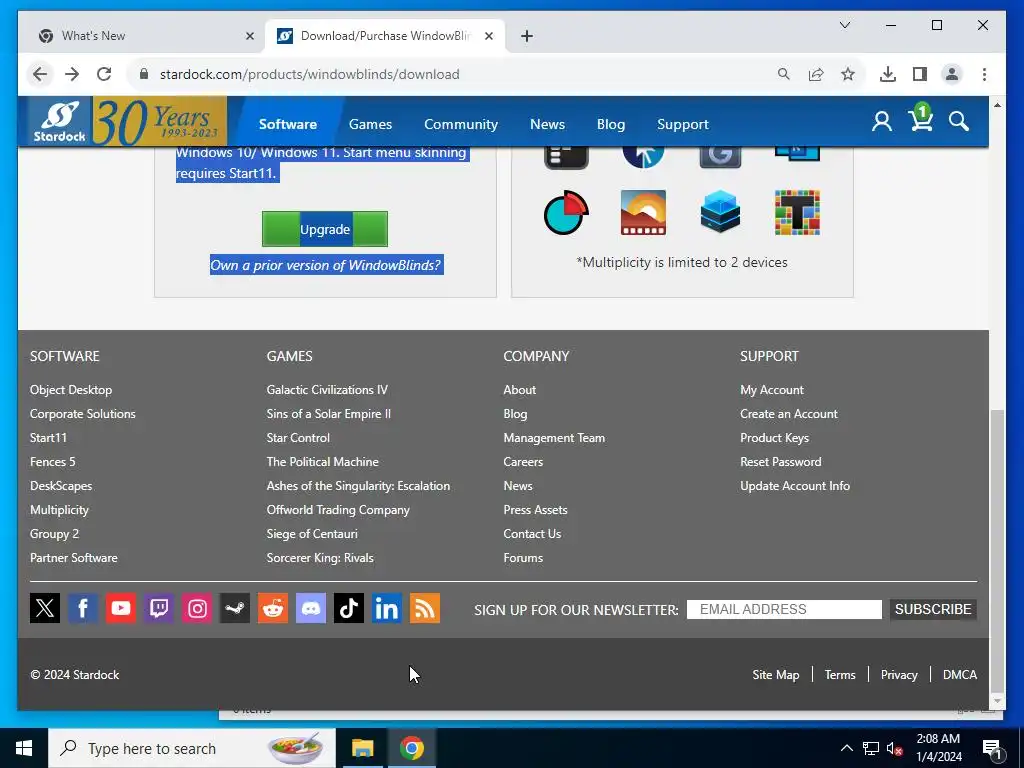Open Stardock Steam page icon
This screenshot has width=1024, height=768.
(235, 608)
